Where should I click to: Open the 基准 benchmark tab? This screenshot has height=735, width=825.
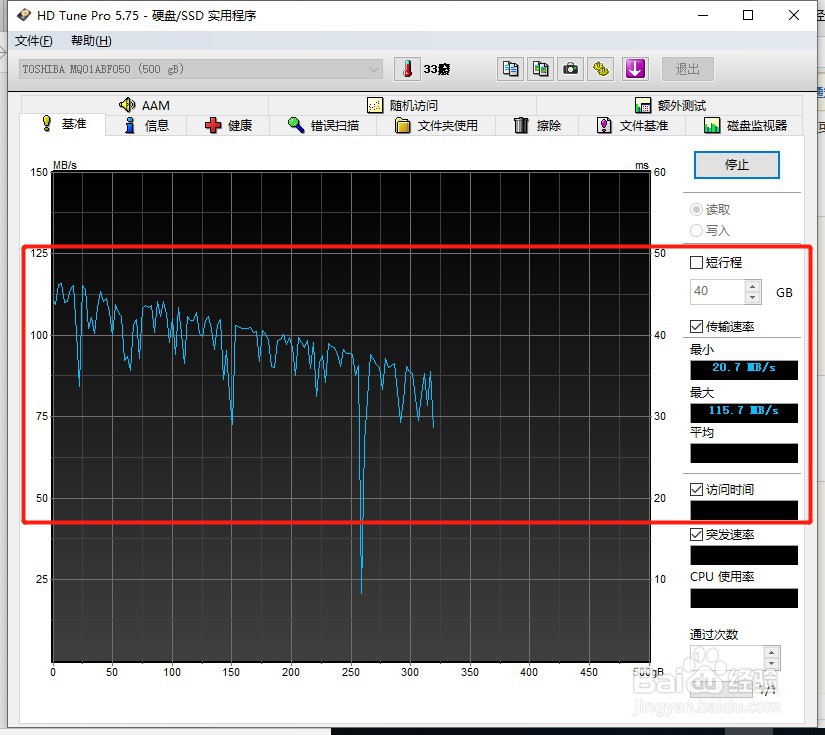63,124
